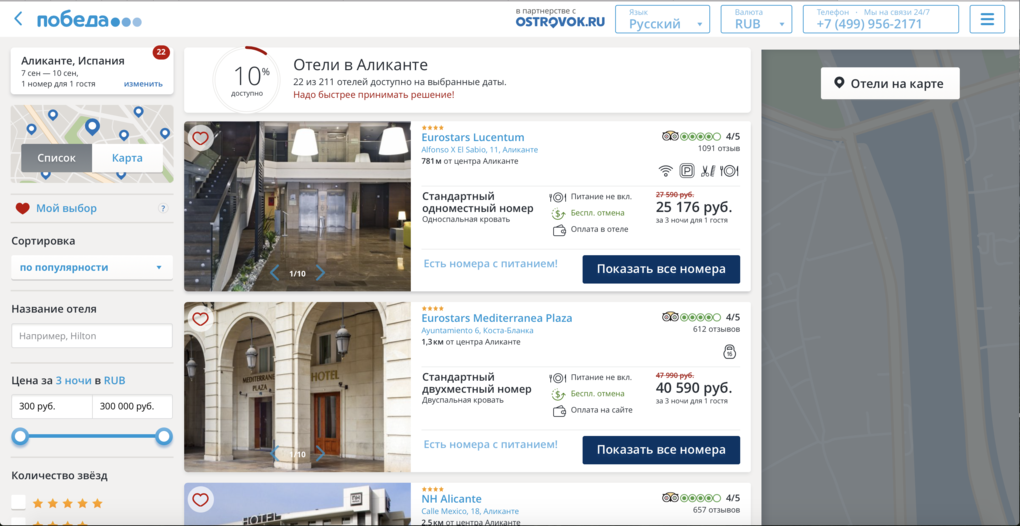Click Есть номера с питанием for Mediterranea Plaza
Viewport: 1020px width, 526px height.
point(490,444)
